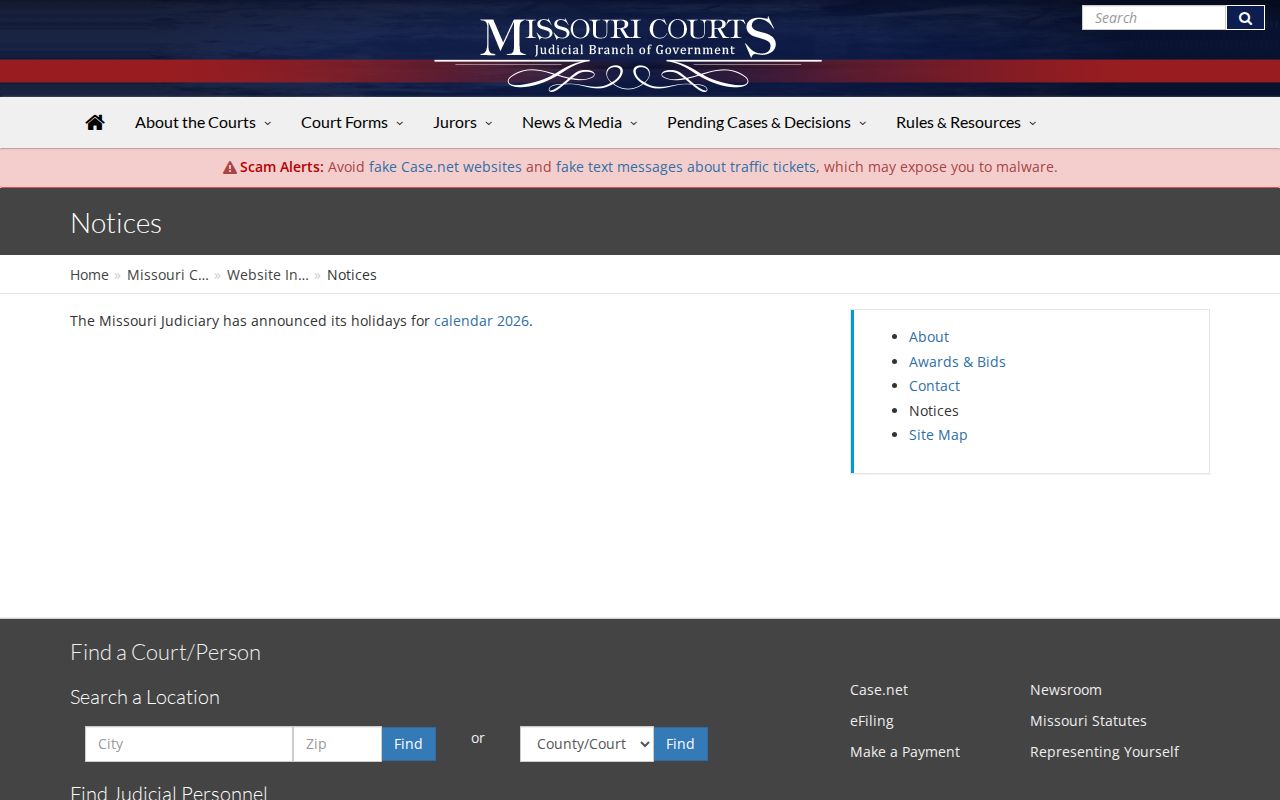Click the Search a Location heading
Image resolution: width=1280 pixels, height=800 pixels.
[145, 697]
